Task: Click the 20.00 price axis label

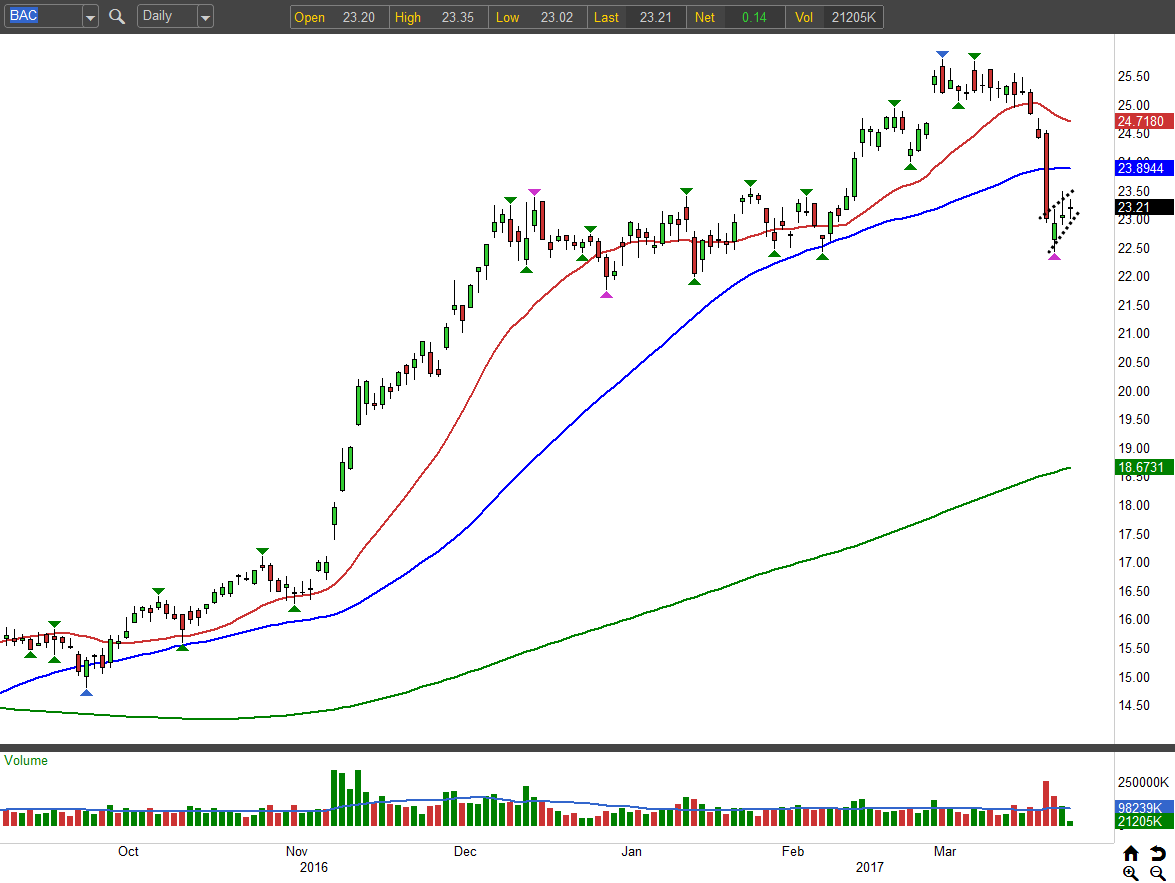Action: (x=1134, y=391)
